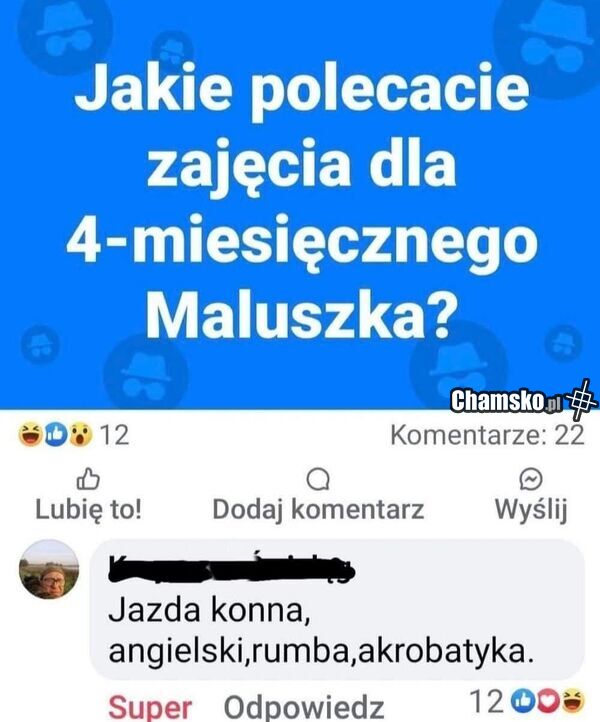The width and height of the screenshot is (600, 722).
Task: Click the blue like reaction on post
Action: 57,435
